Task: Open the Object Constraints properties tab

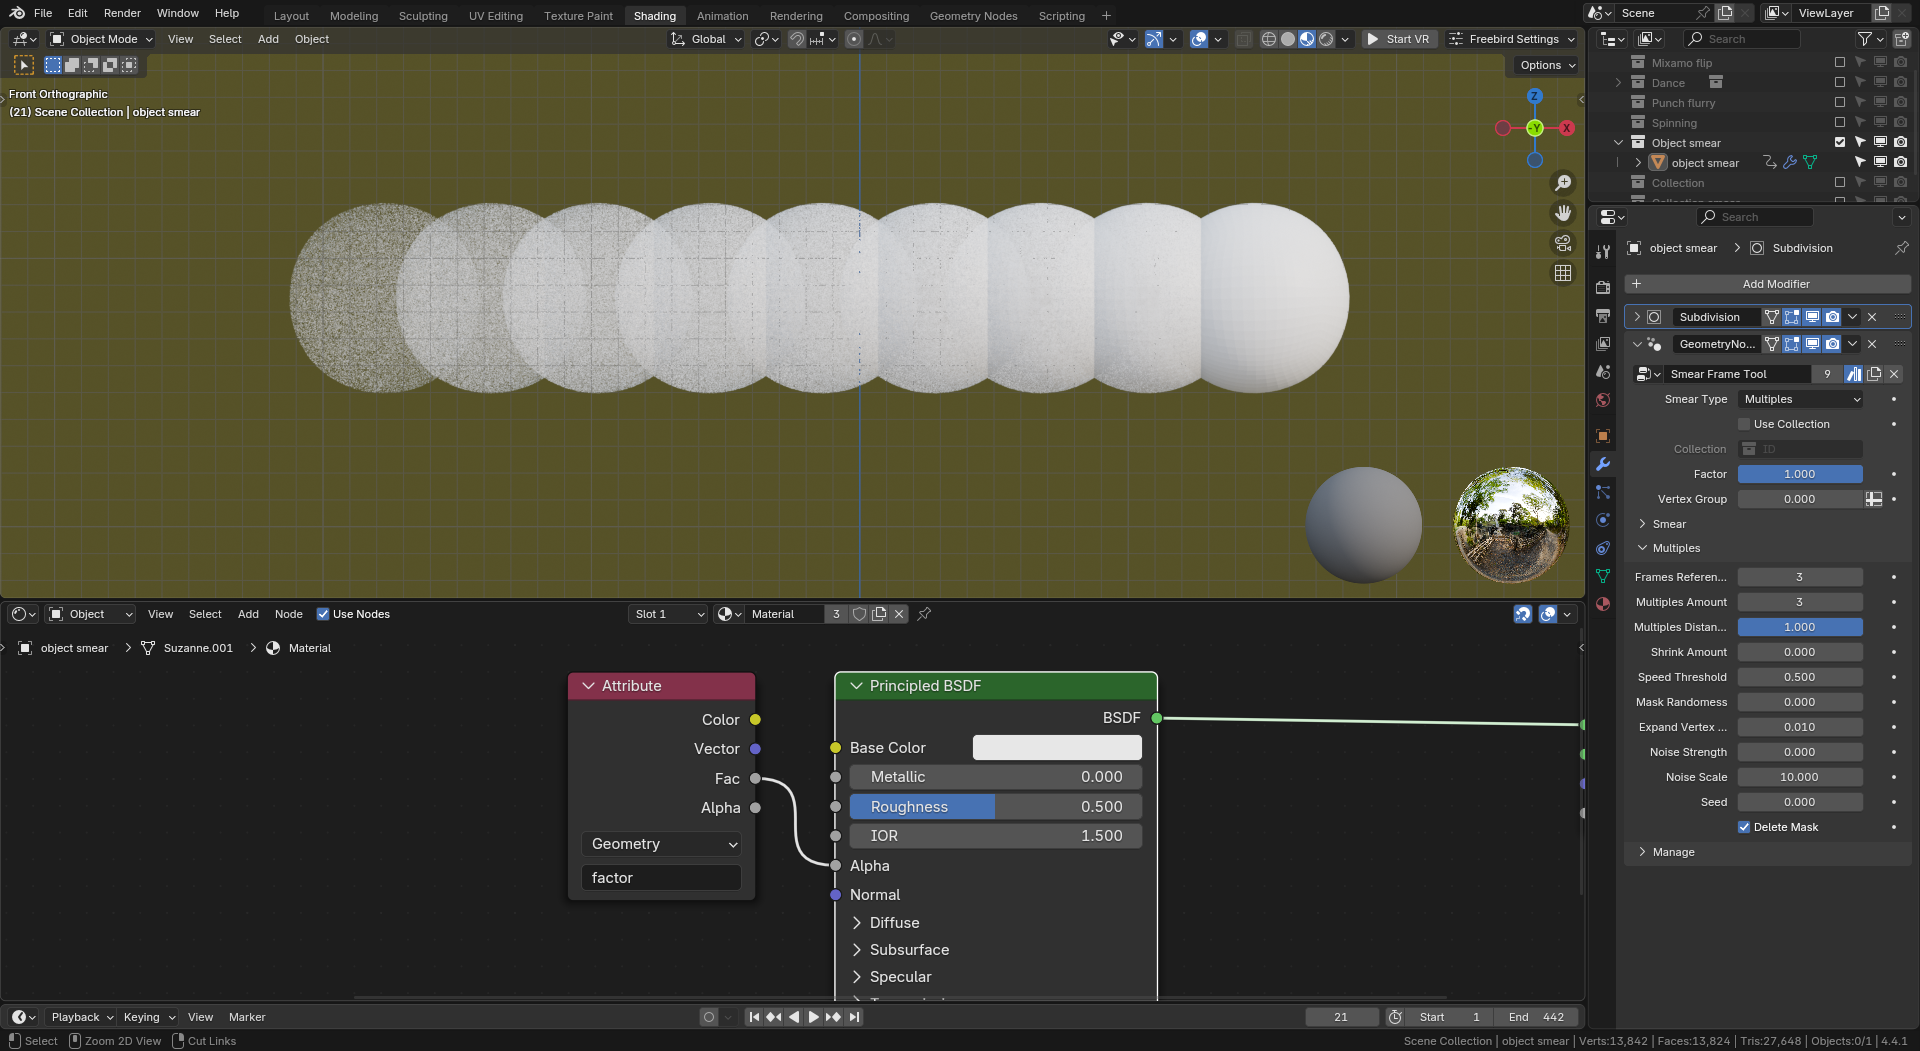Action: point(1603,548)
